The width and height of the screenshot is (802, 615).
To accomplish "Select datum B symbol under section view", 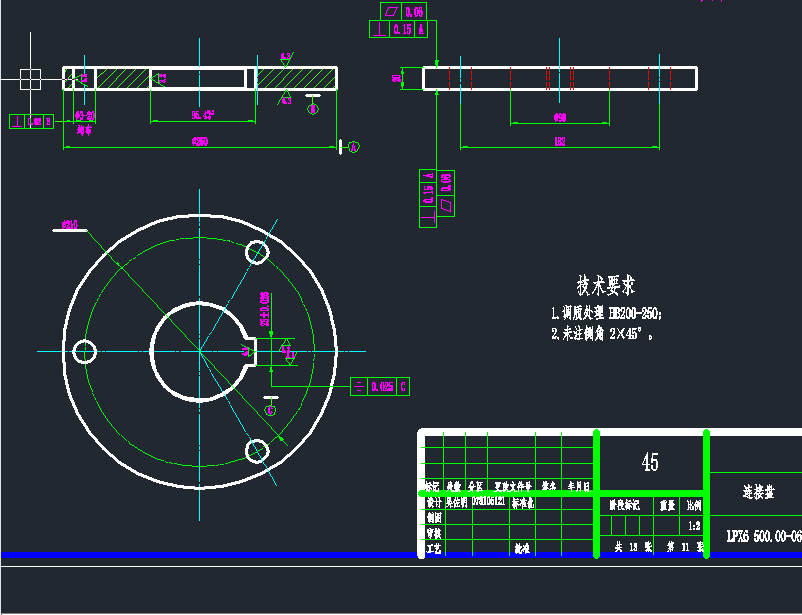I will point(313,108).
